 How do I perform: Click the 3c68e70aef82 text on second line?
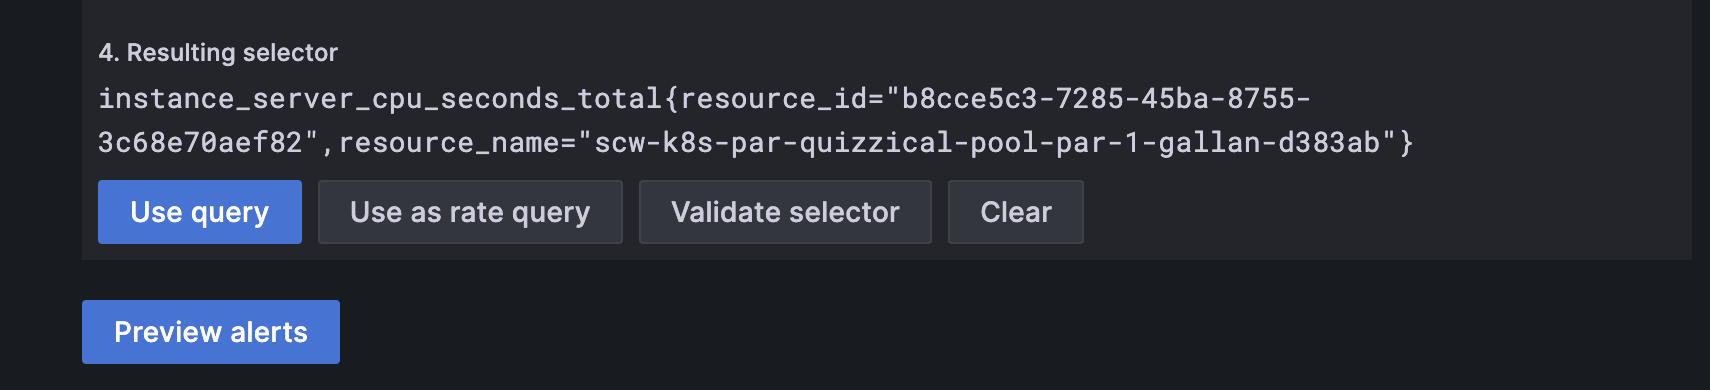coord(200,142)
